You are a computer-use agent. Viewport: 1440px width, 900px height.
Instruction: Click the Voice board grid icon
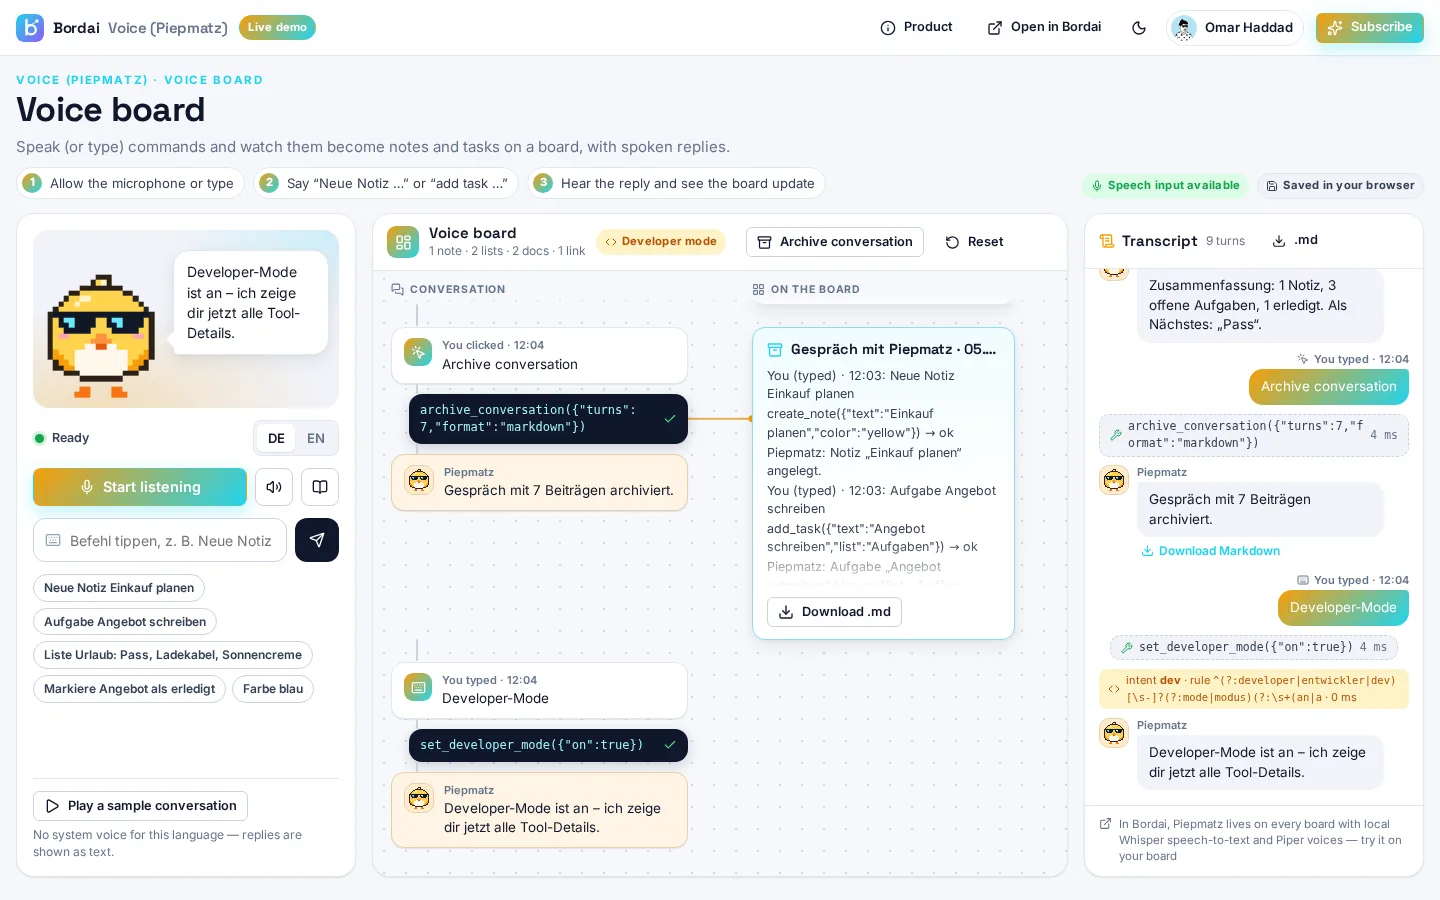point(403,242)
